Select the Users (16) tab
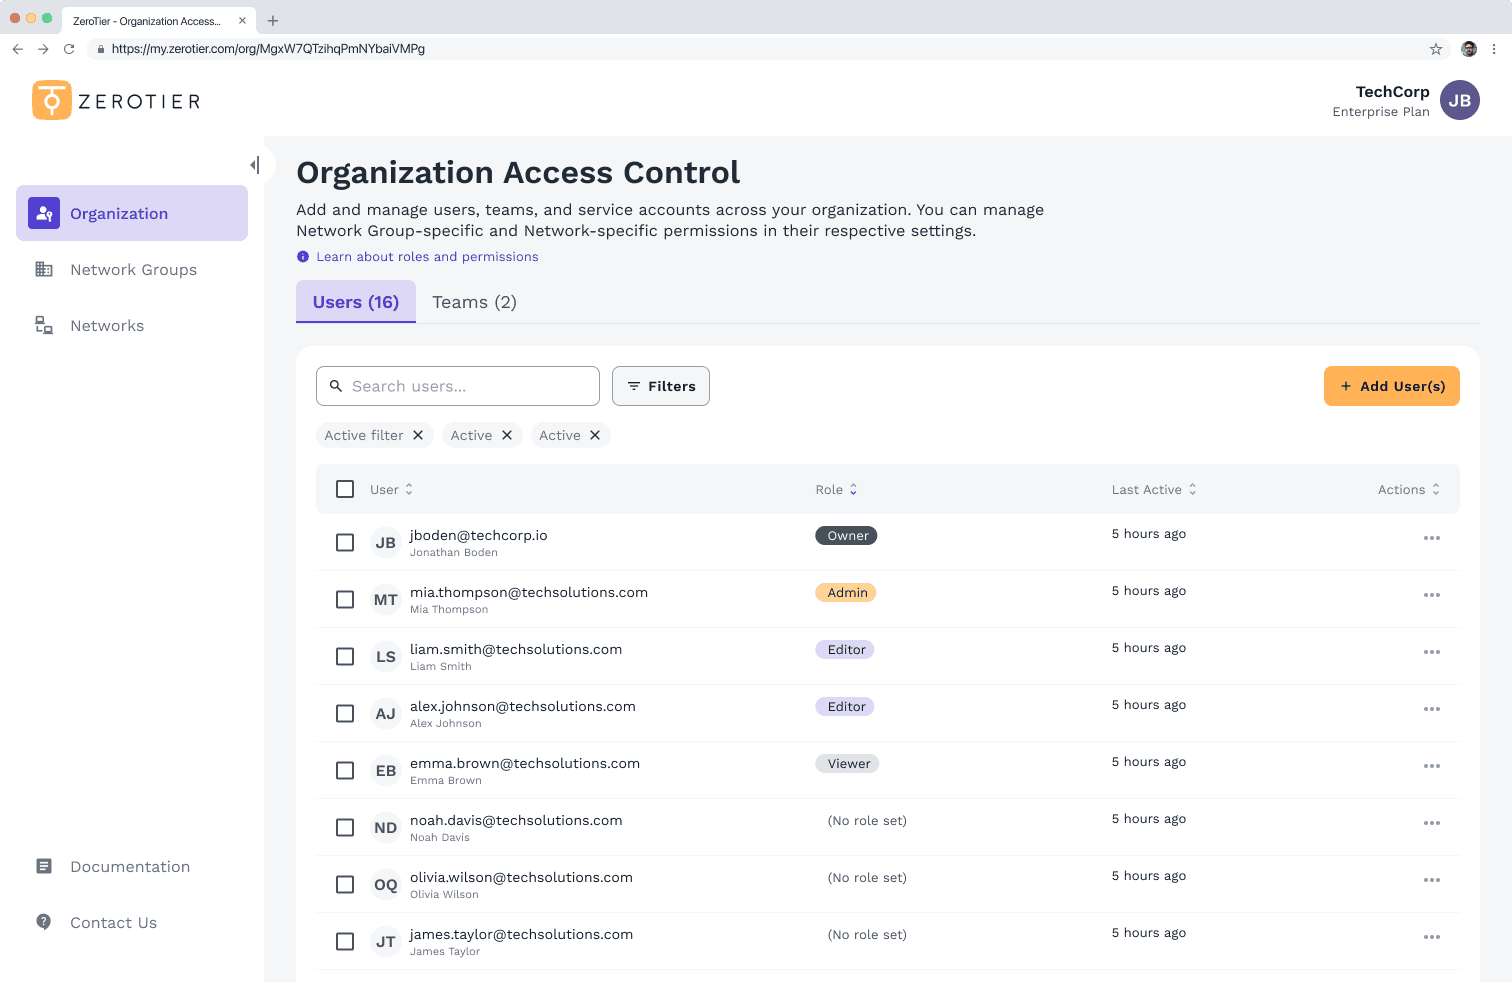Image resolution: width=1512 pixels, height=982 pixels. point(356,302)
